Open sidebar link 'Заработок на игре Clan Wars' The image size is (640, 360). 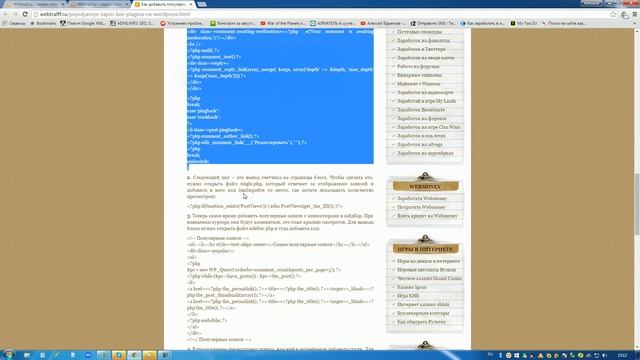(x=429, y=127)
